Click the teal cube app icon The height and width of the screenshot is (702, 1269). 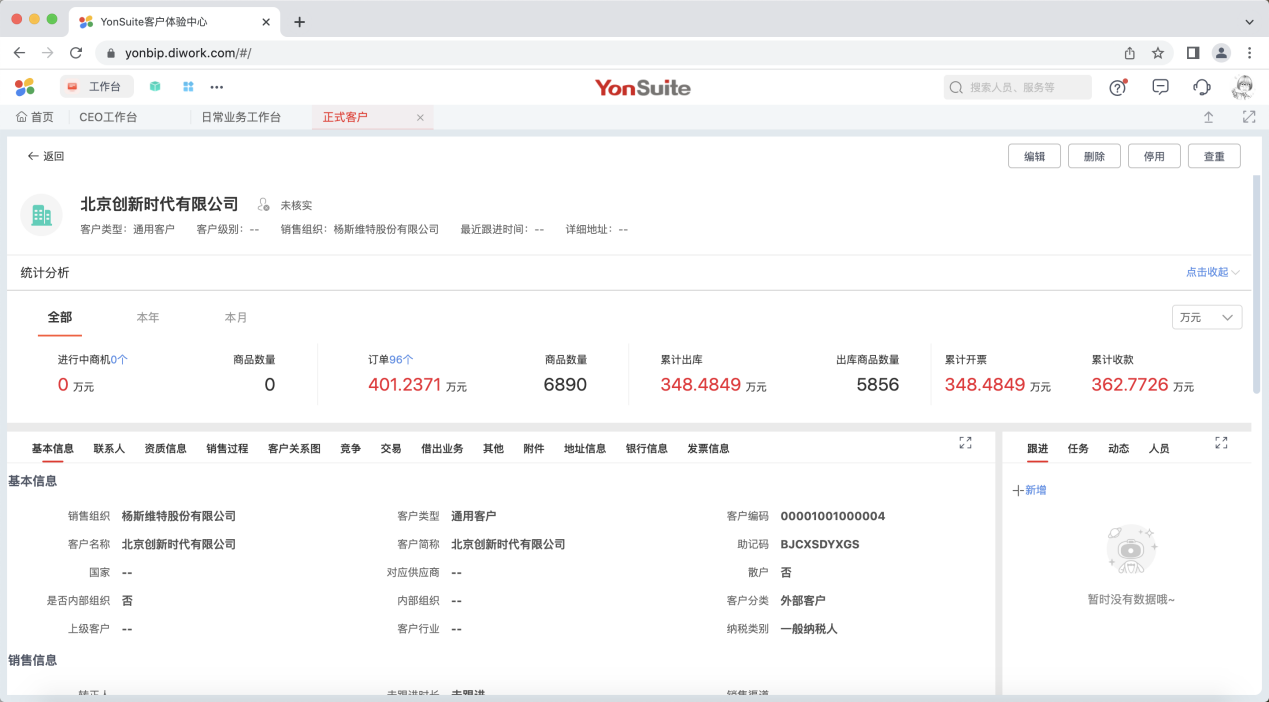point(155,87)
